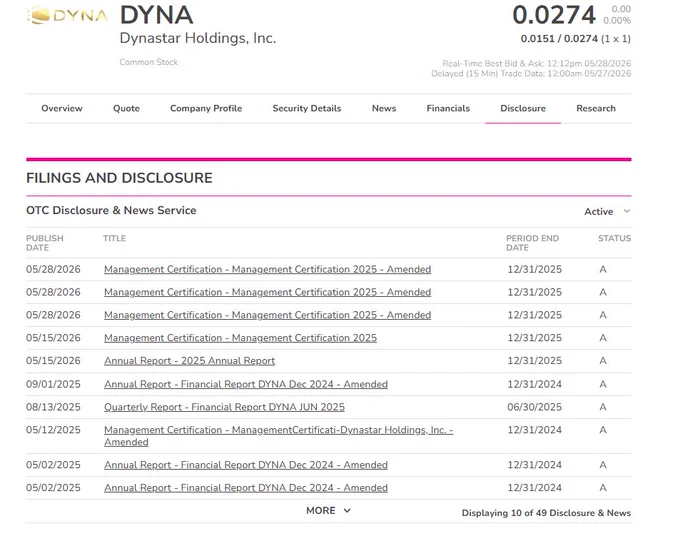Open Management Certification 2025 non-amended filing
Image resolution: width=680 pixels, height=556 pixels.
(x=240, y=338)
